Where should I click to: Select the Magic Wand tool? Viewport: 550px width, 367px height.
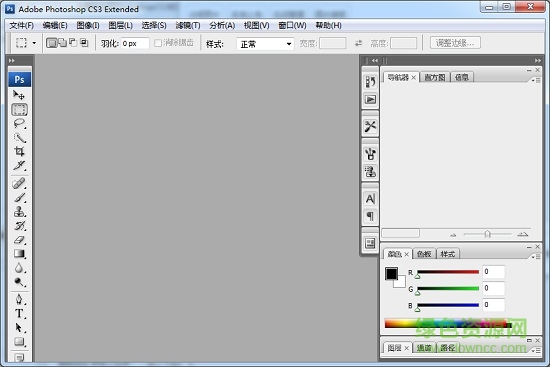pyautogui.click(x=19, y=138)
